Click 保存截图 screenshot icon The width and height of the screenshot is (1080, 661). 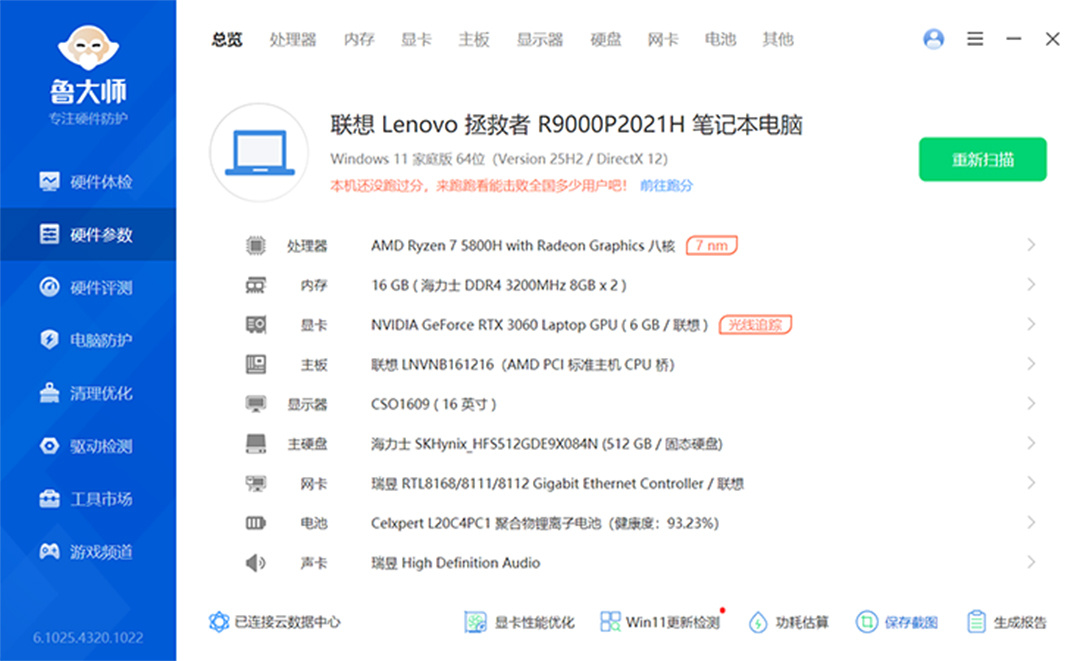pyautogui.click(x=866, y=622)
